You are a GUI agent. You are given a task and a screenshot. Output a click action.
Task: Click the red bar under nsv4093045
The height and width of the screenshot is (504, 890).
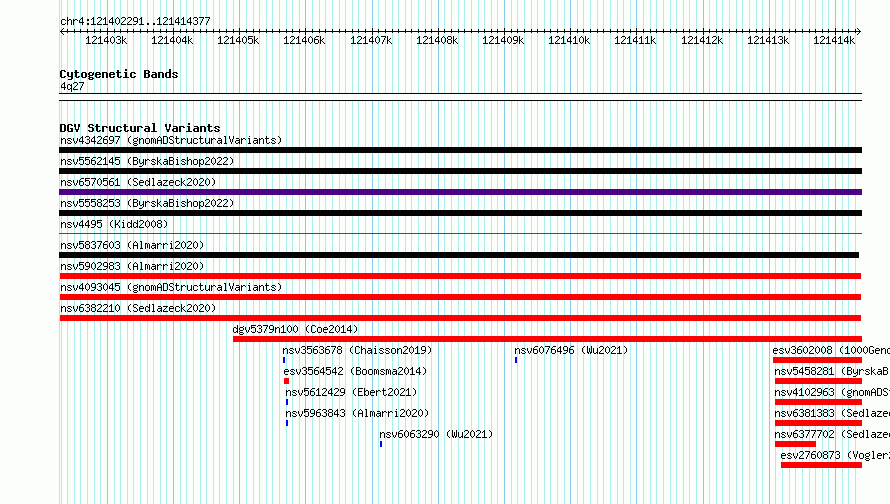pyautogui.click(x=460, y=297)
